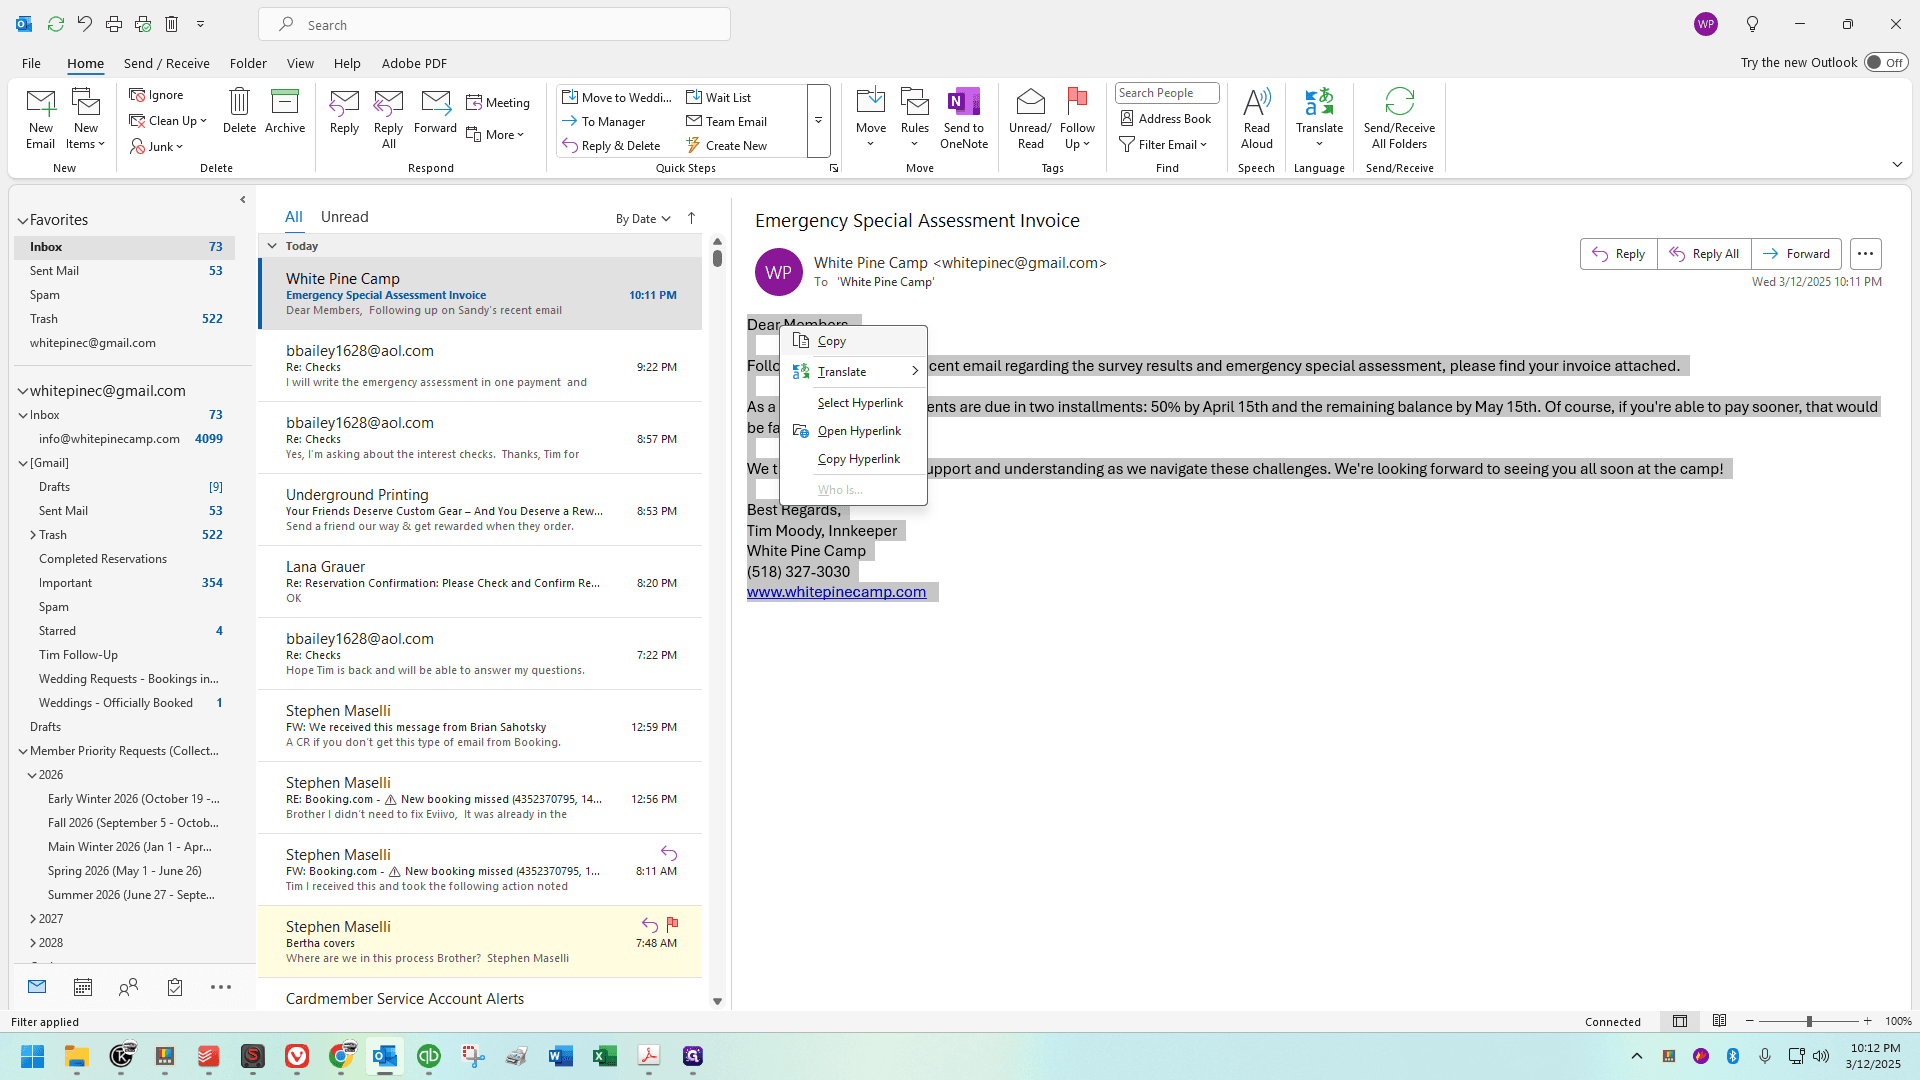The width and height of the screenshot is (1920, 1080).
Task: Open the Send / Receive ribbon tab
Action: pos(167,63)
